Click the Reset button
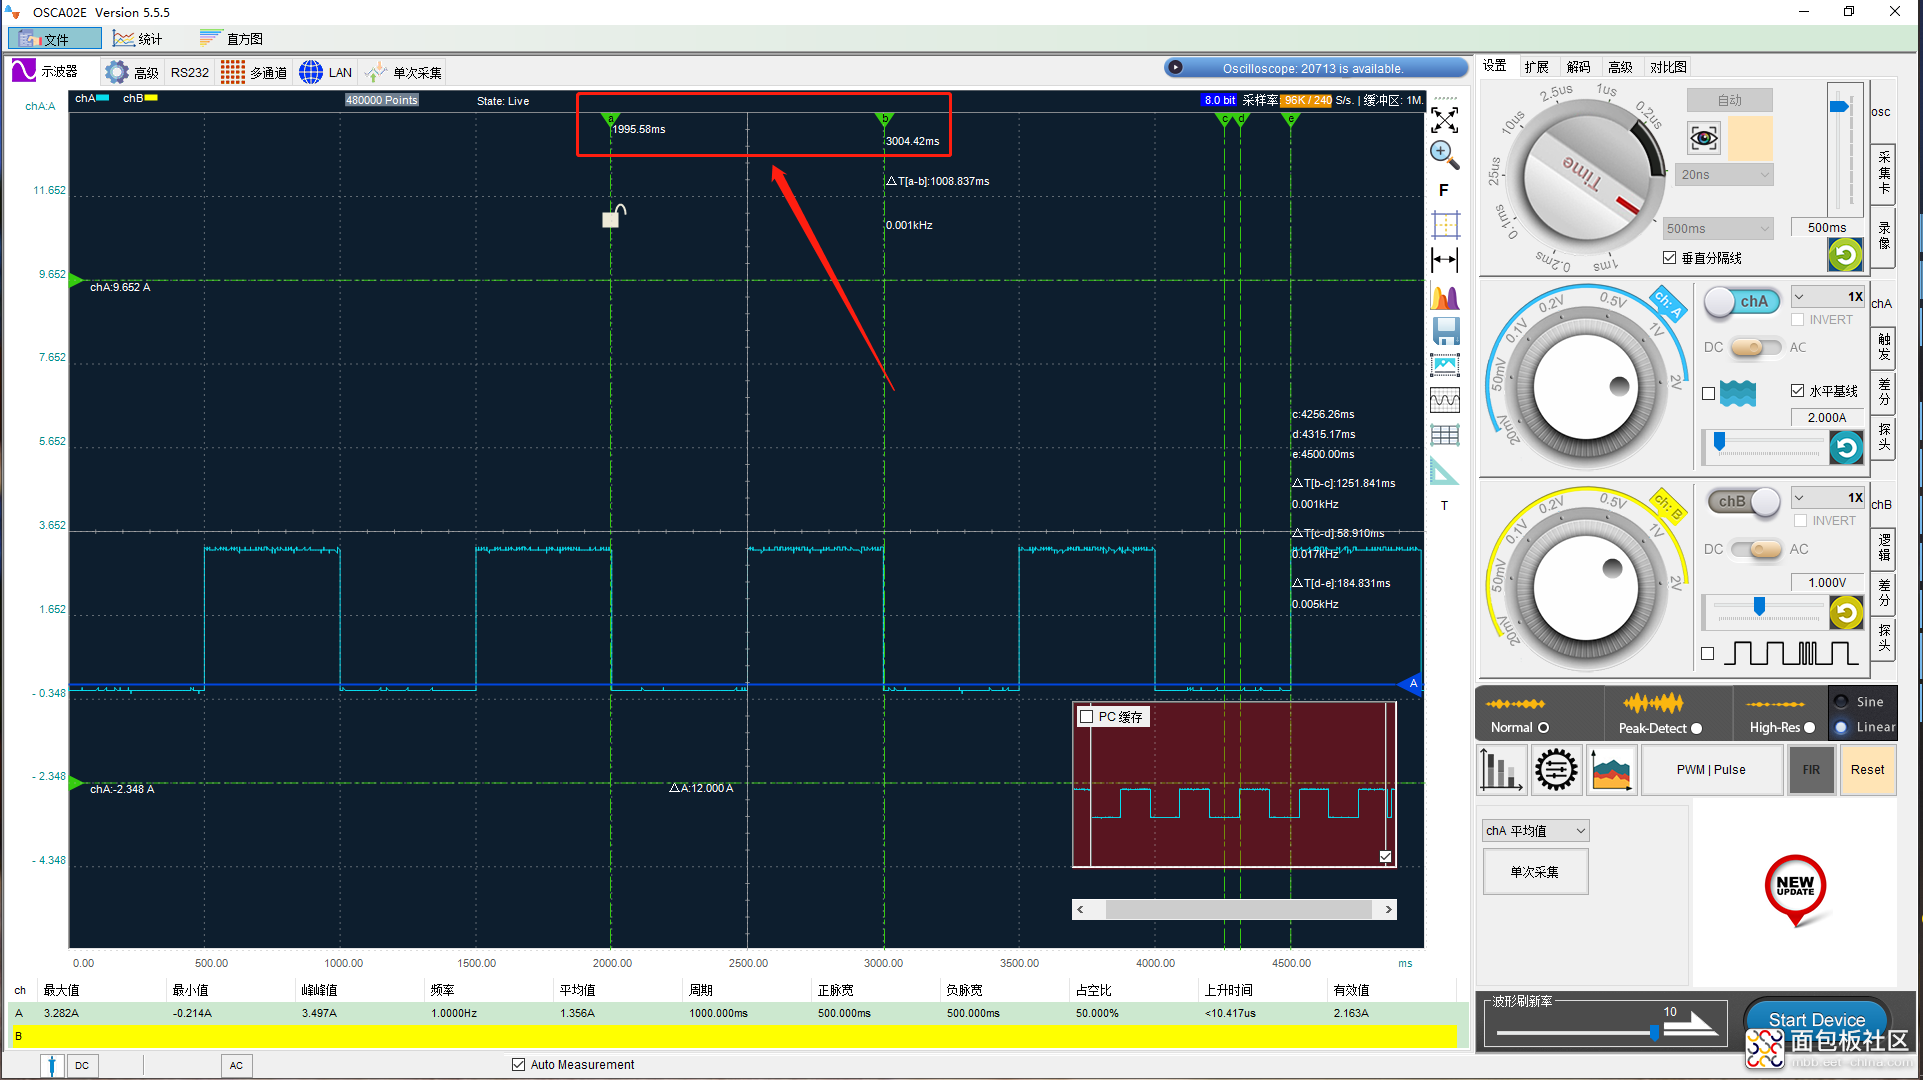 point(1867,770)
